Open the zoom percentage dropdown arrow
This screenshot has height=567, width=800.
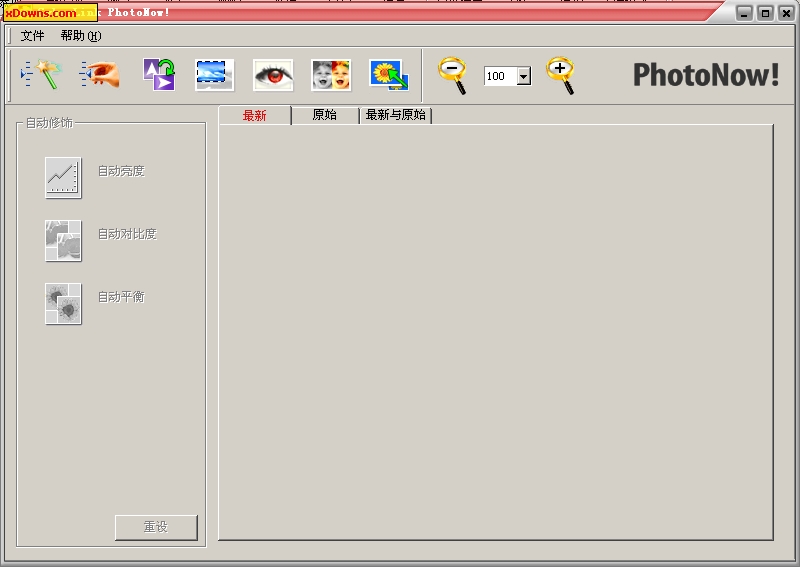tap(523, 76)
